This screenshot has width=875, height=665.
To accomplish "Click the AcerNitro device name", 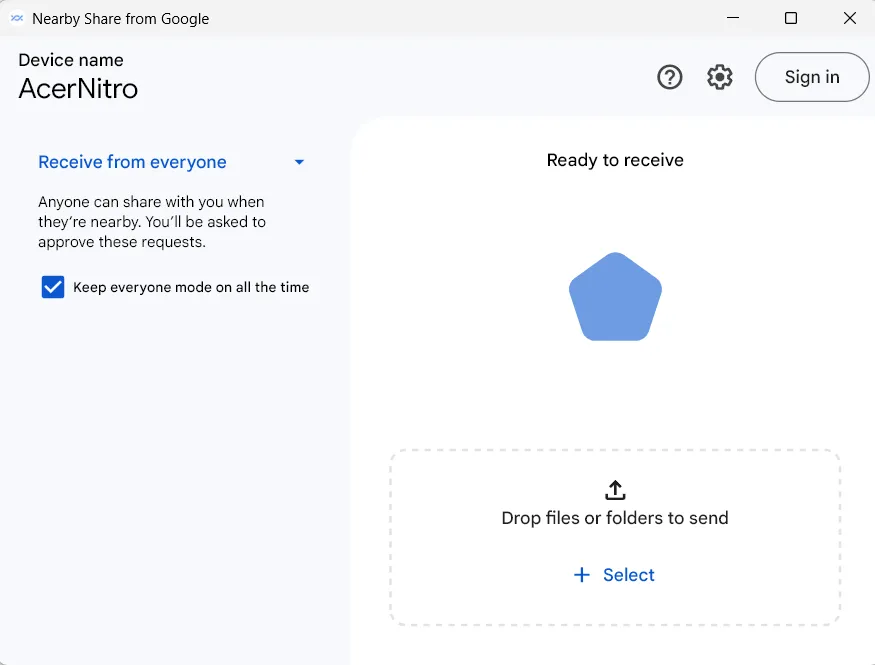I will tap(78, 88).
